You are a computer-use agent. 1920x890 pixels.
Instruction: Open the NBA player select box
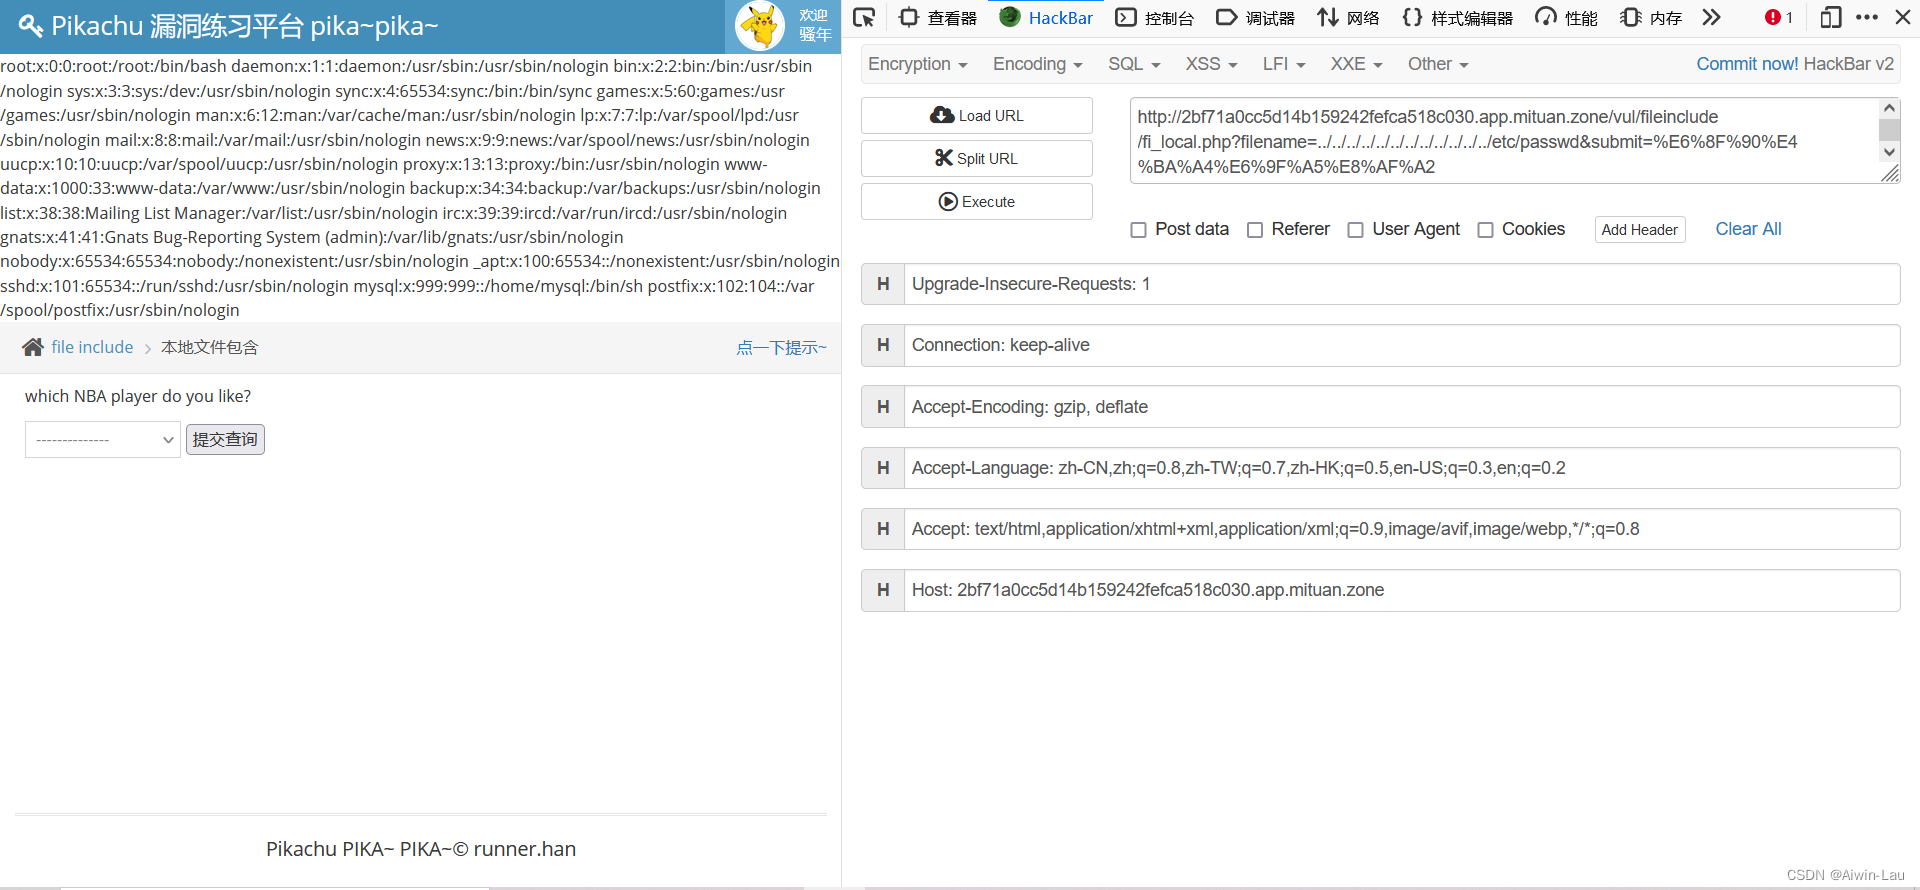(102, 440)
